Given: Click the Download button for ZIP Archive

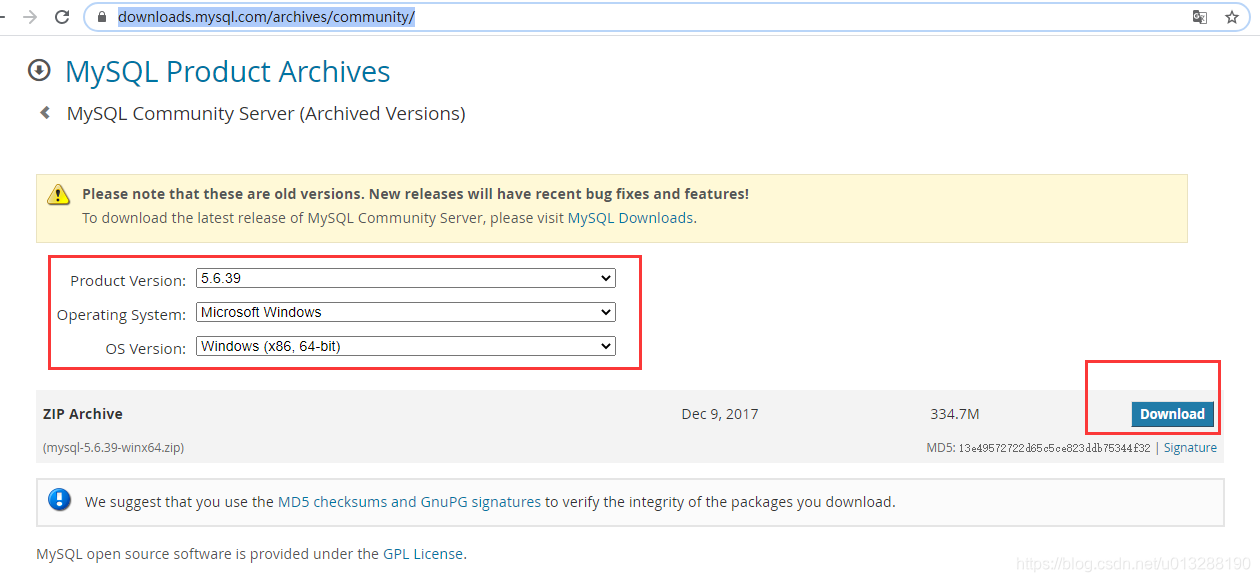Looking at the screenshot, I should click(1172, 414).
